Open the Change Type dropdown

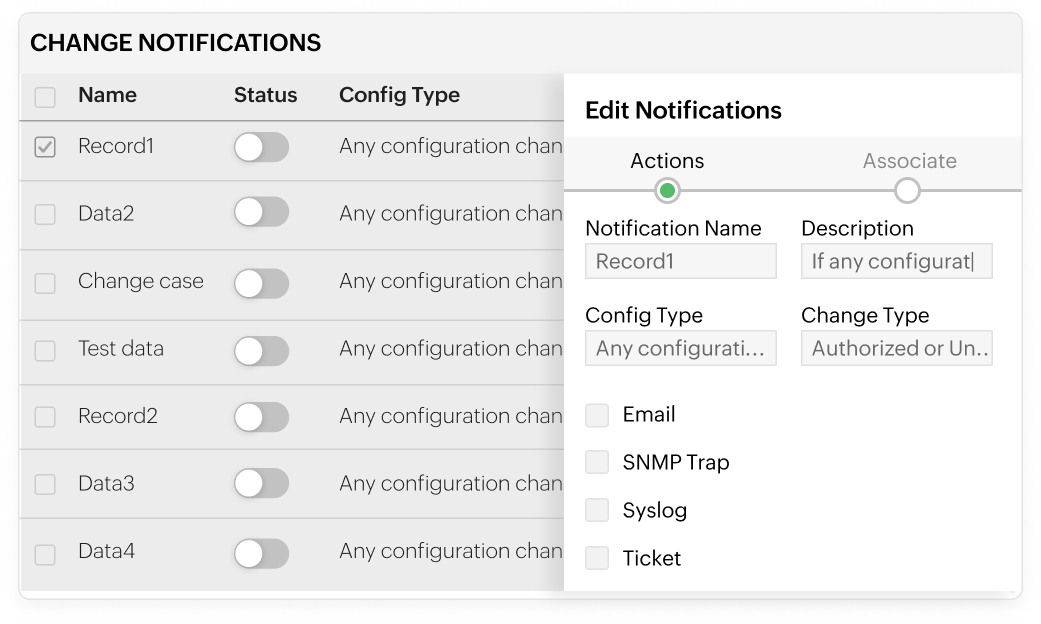click(896, 348)
